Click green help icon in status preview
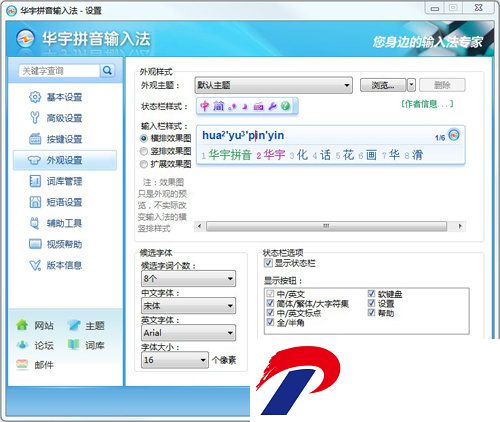The width and height of the screenshot is (500, 422). click(x=285, y=106)
